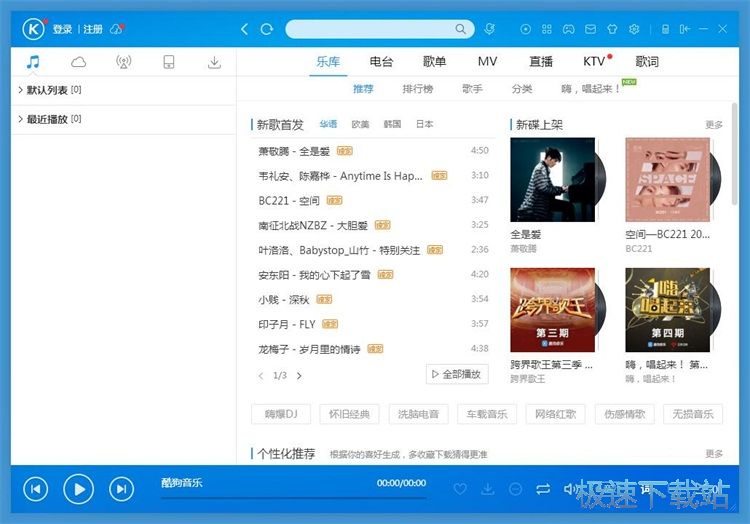Switch to the 直播 tab
The height and width of the screenshot is (524, 750).
[541, 62]
